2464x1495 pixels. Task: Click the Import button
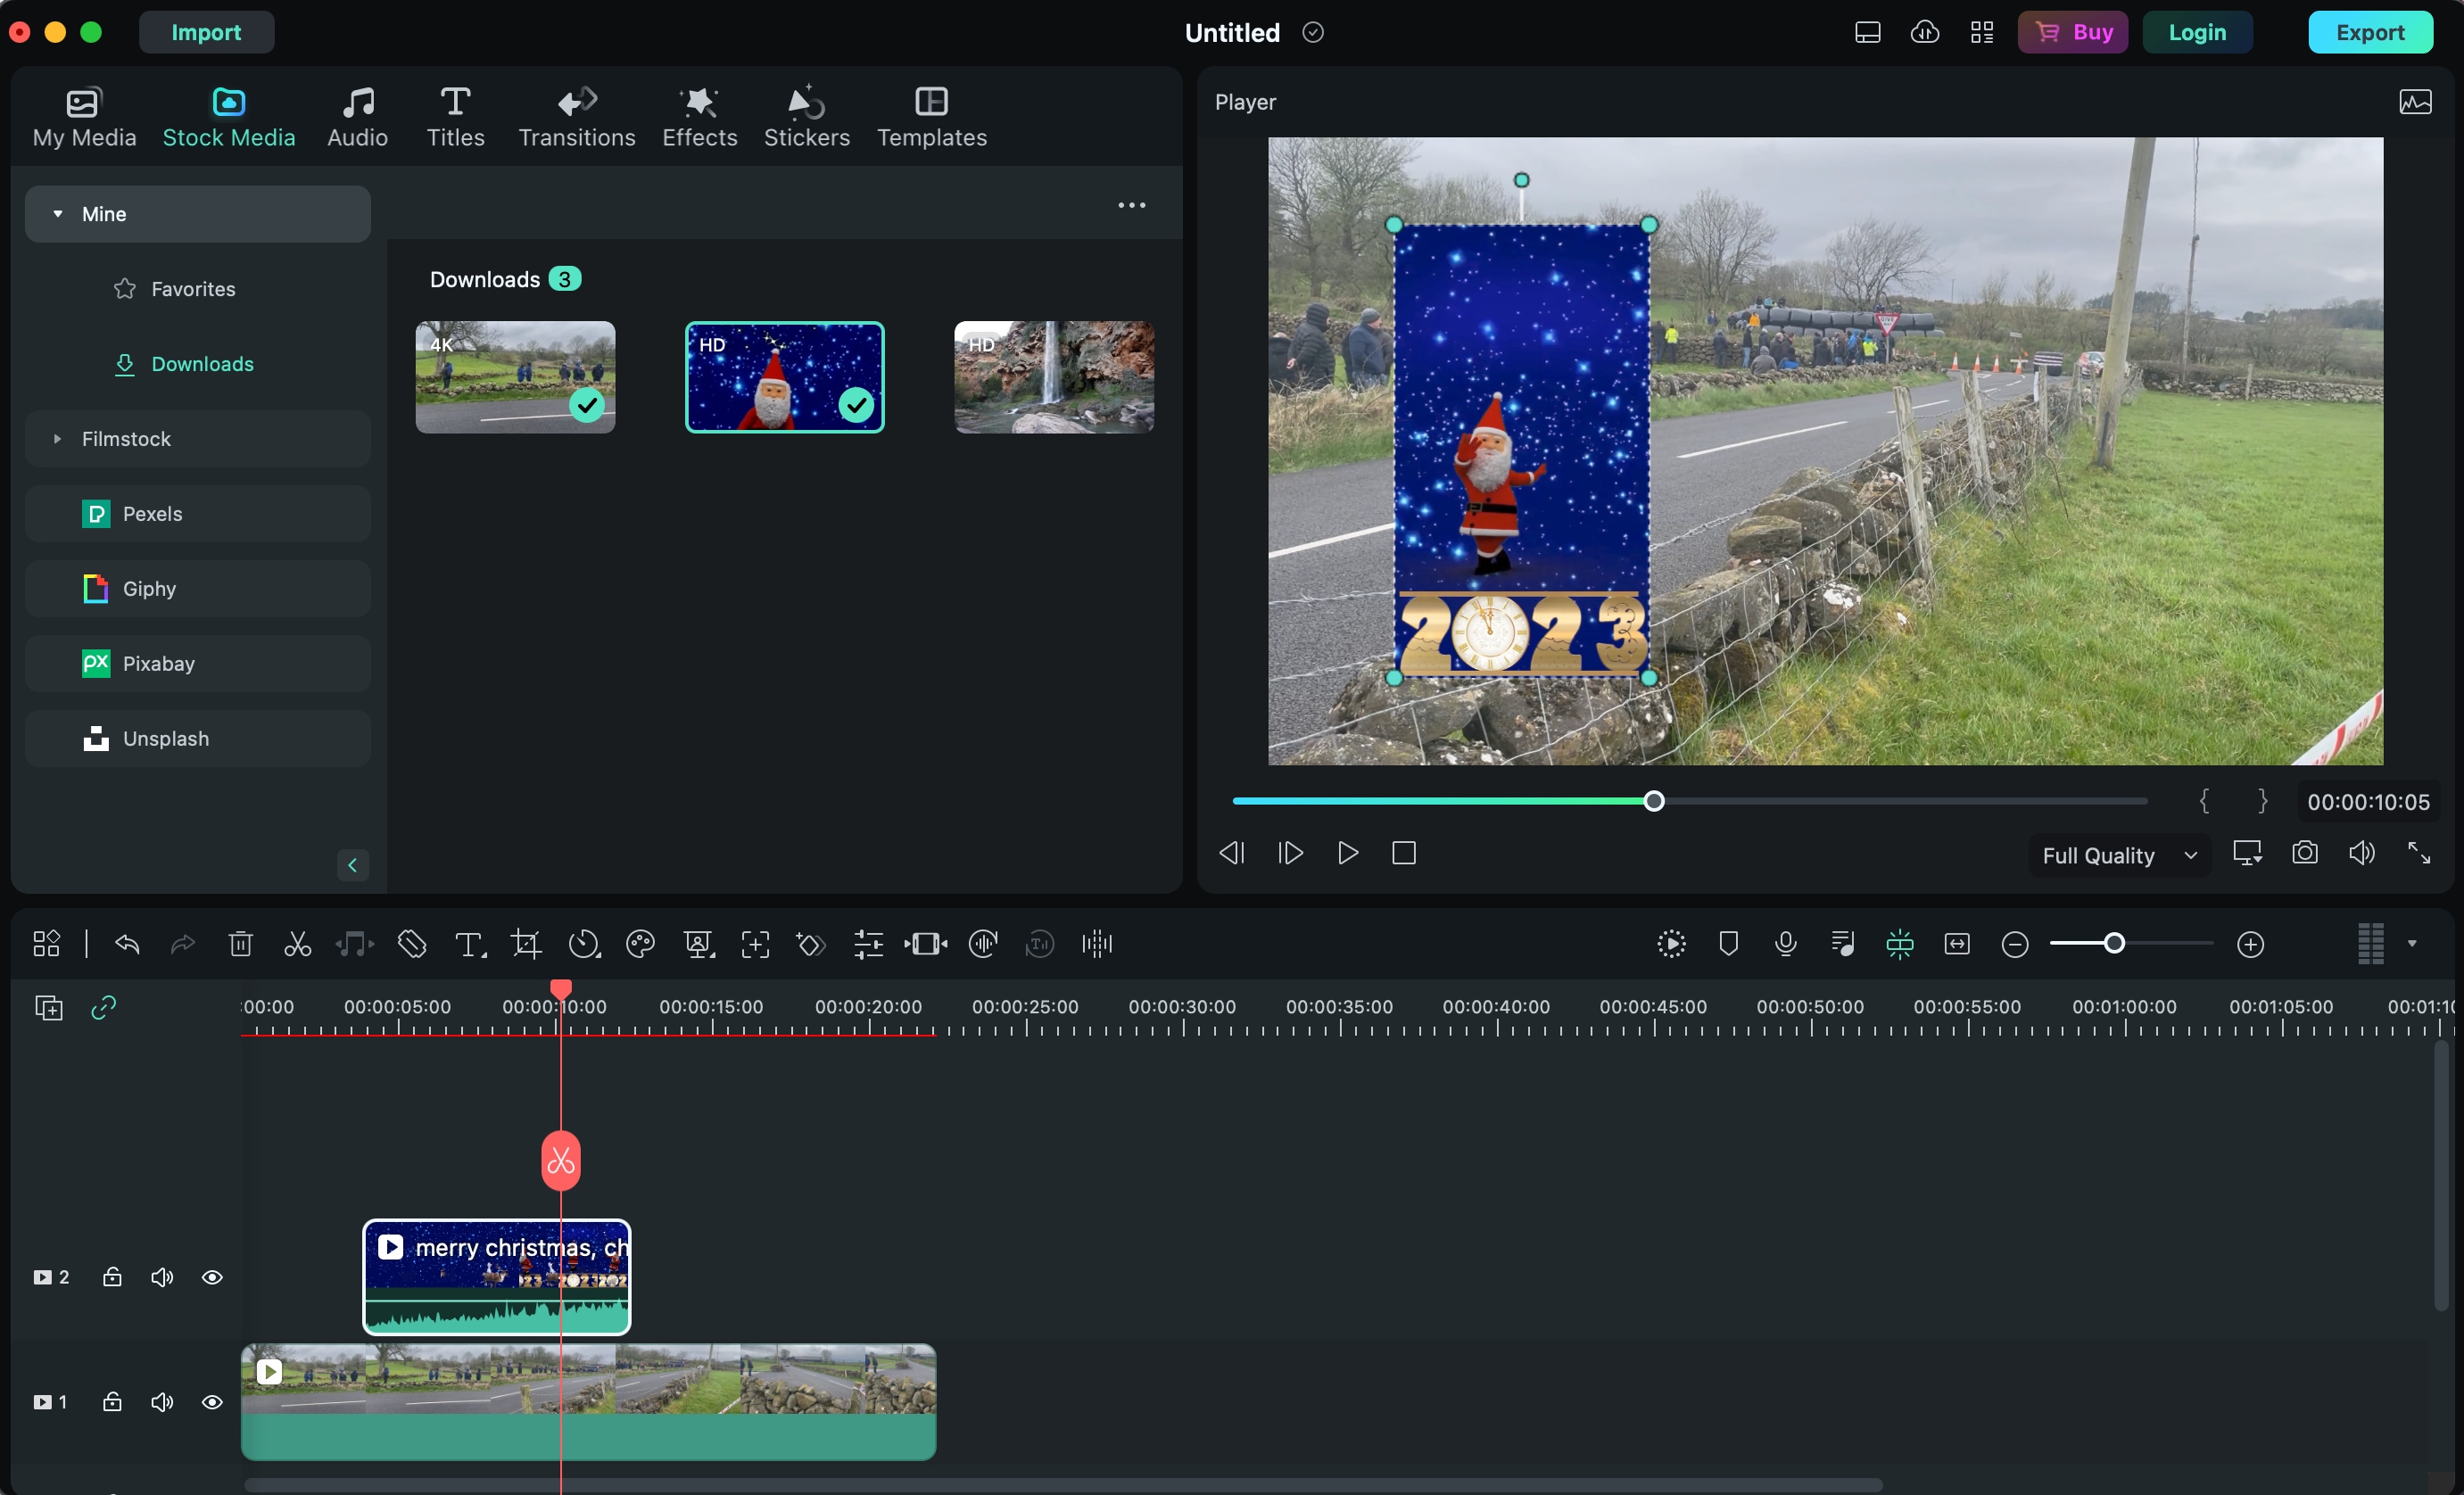206,31
